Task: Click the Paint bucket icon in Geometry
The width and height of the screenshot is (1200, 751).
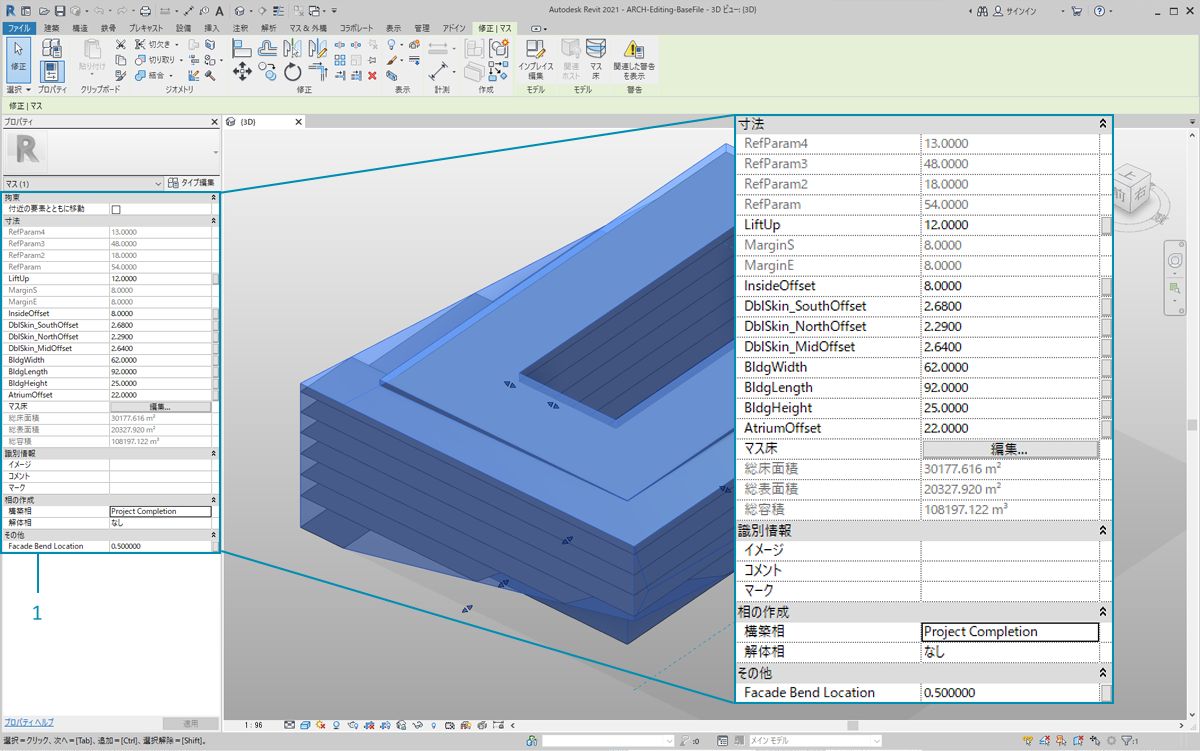Action: pos(210,60)
